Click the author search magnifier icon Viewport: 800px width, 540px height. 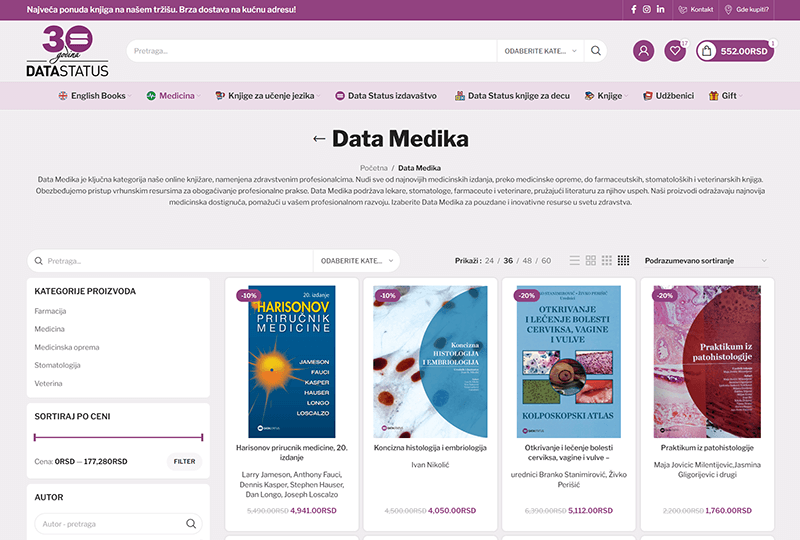(191, 524)
